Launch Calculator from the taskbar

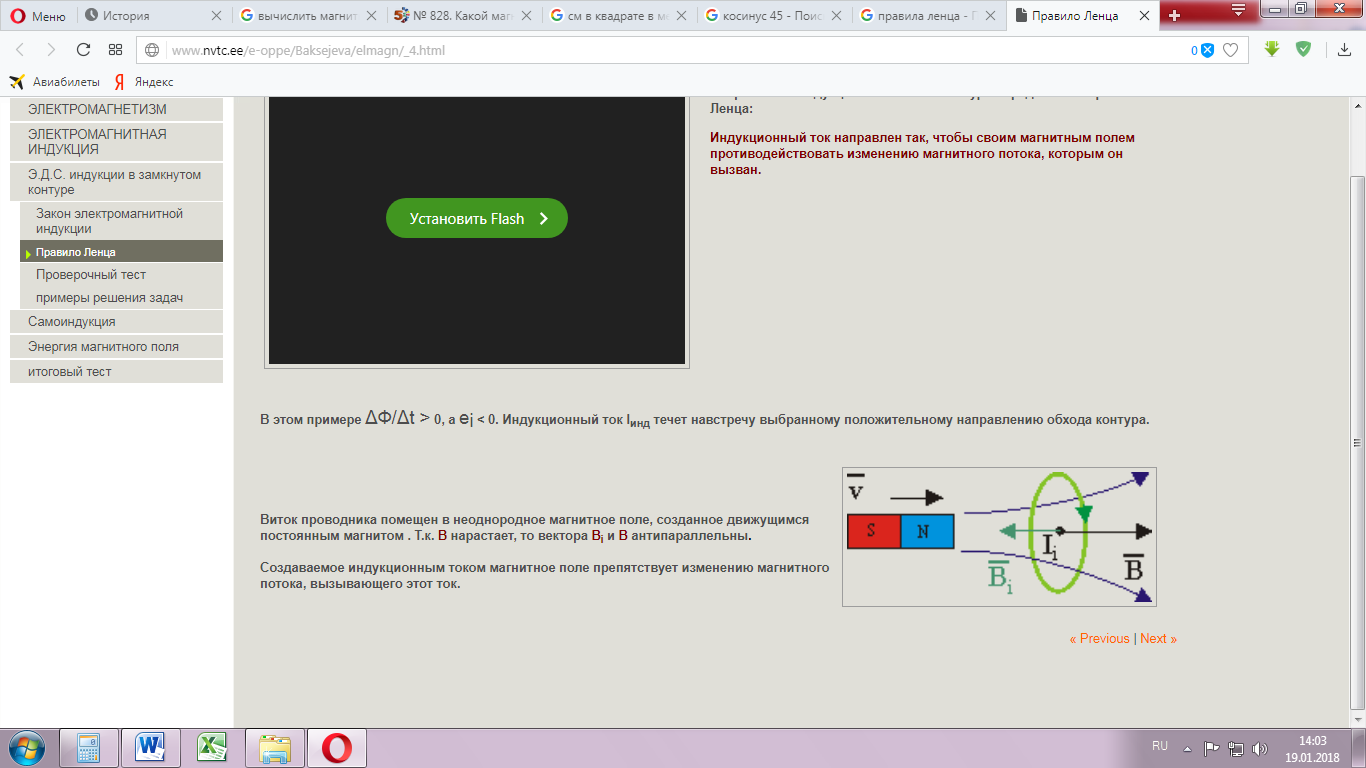coord(89,747)
